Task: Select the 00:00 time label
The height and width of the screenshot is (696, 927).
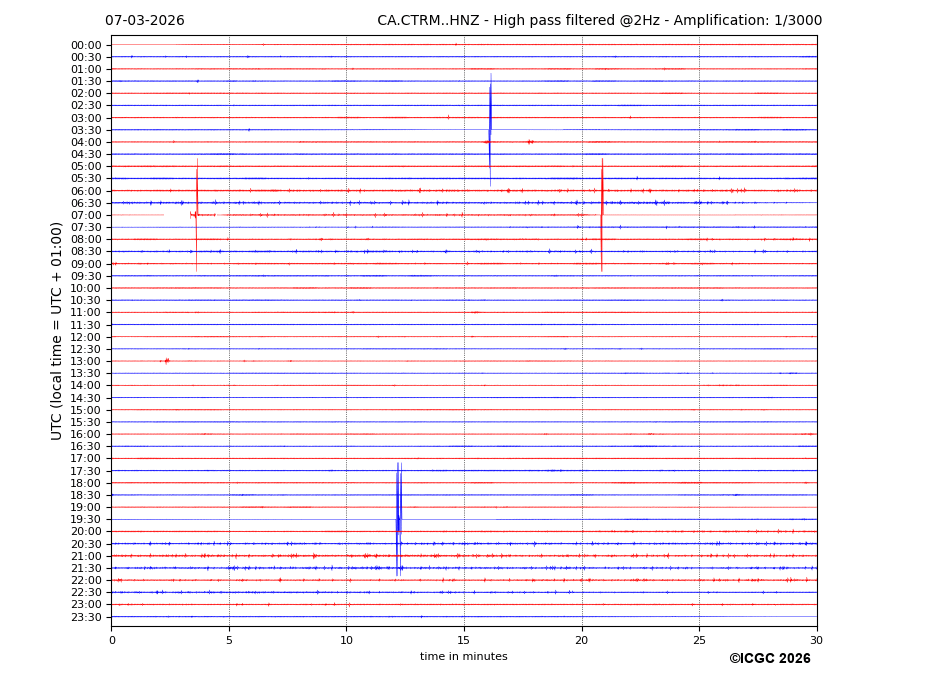Action: [86, 45]
